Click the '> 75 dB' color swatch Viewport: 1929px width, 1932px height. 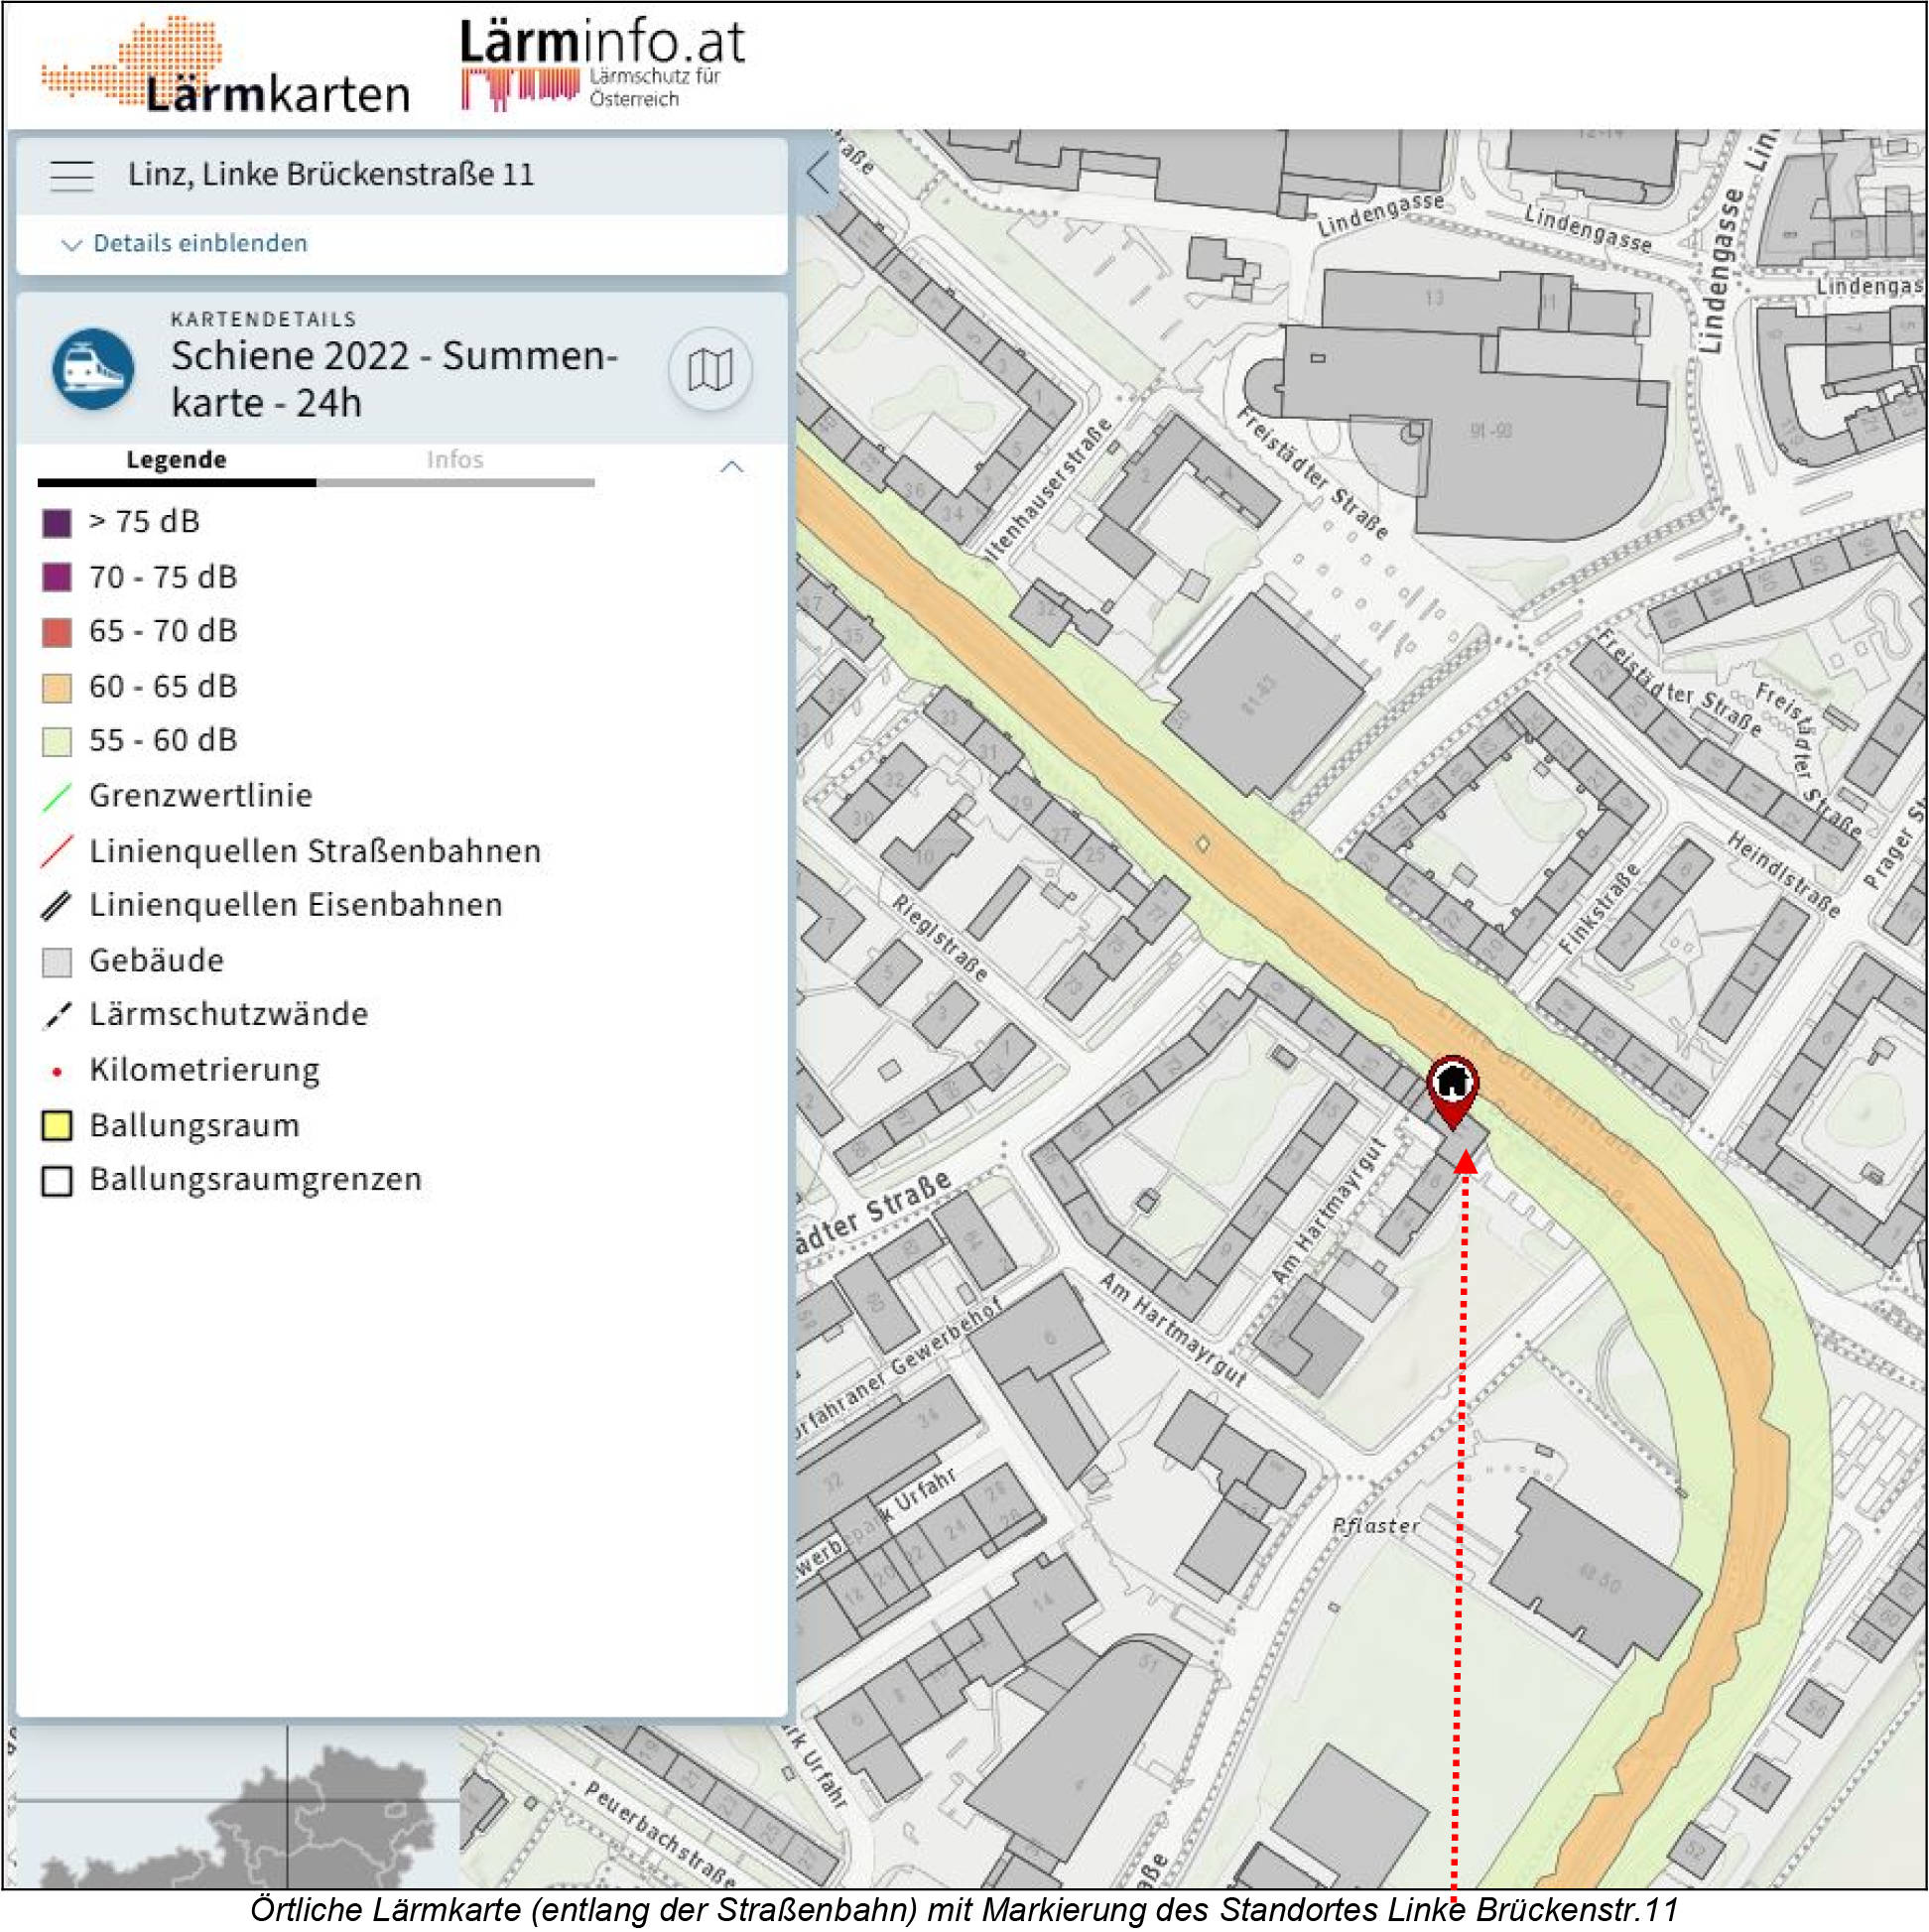[57, 522]
